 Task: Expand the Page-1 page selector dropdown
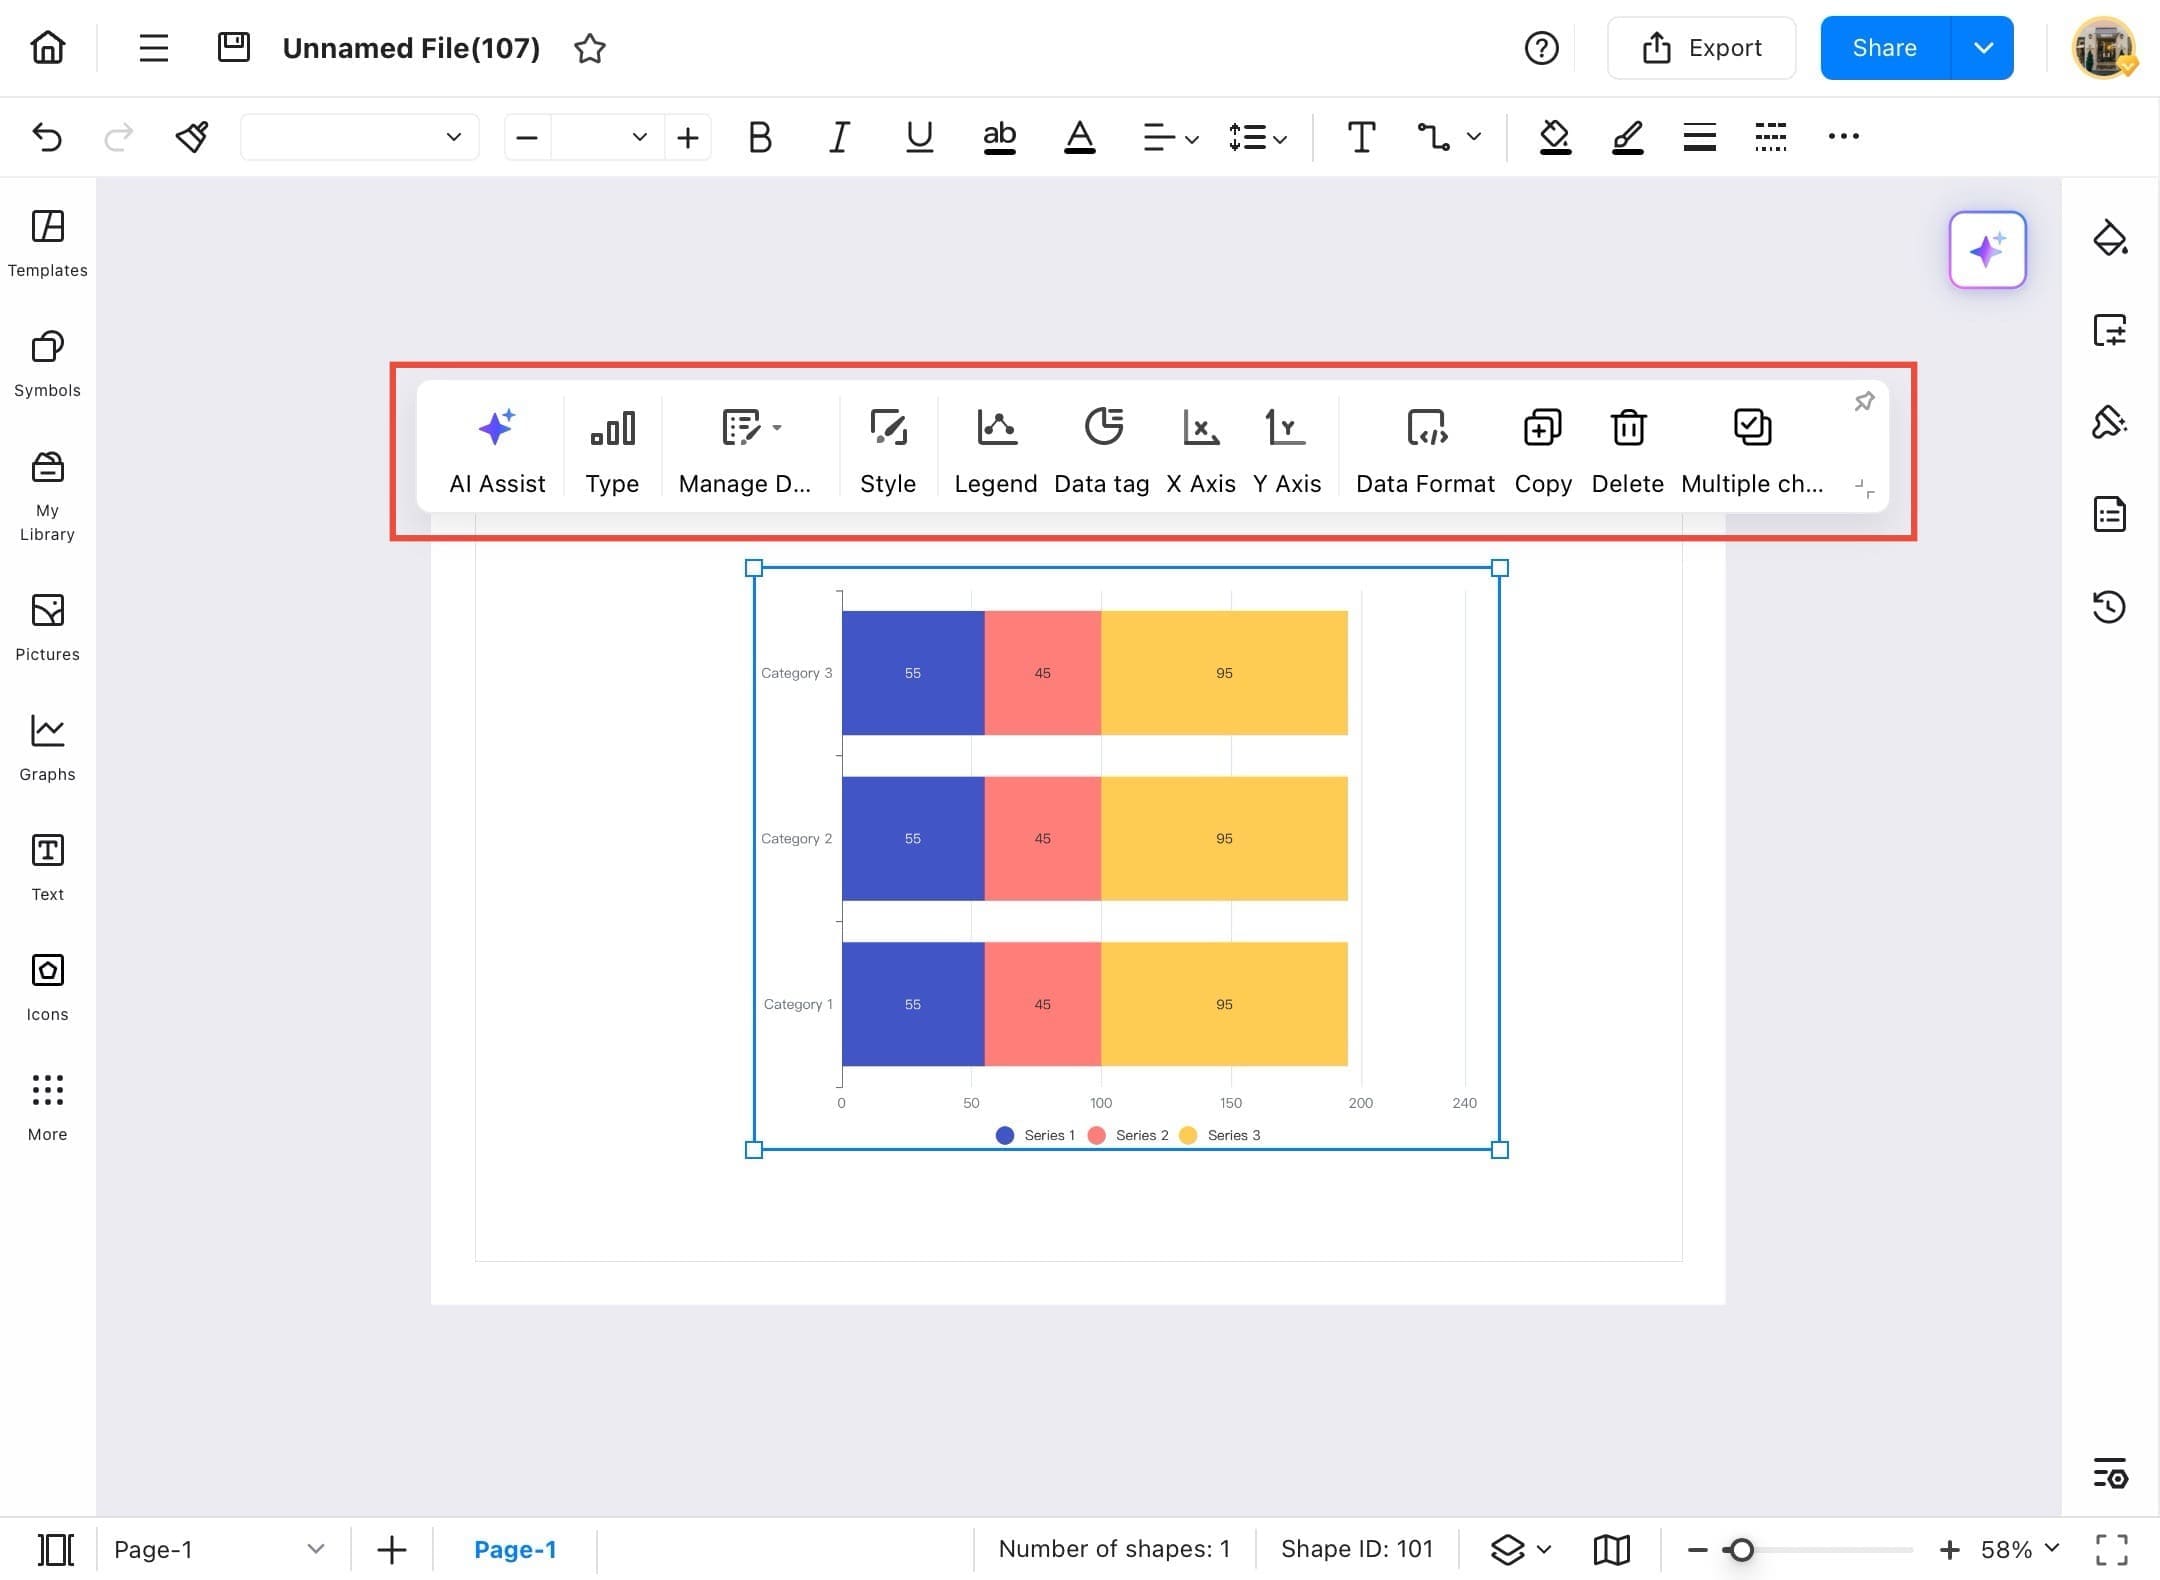point(316,1549)
